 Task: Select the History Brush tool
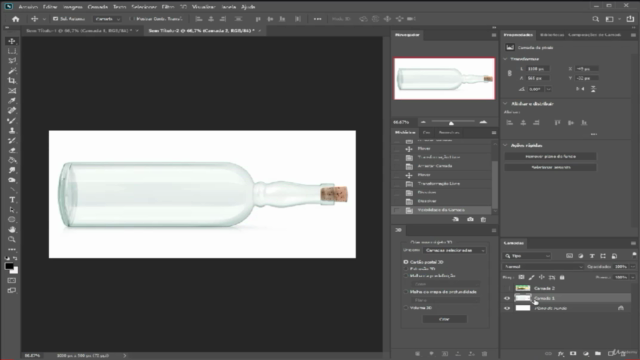pos(12,140)
